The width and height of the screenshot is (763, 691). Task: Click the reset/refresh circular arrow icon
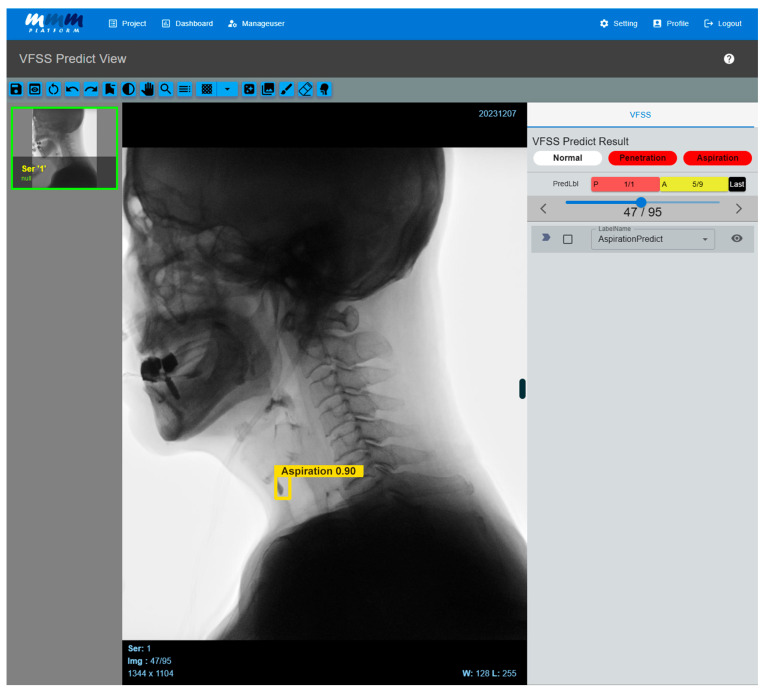(54, 89)
